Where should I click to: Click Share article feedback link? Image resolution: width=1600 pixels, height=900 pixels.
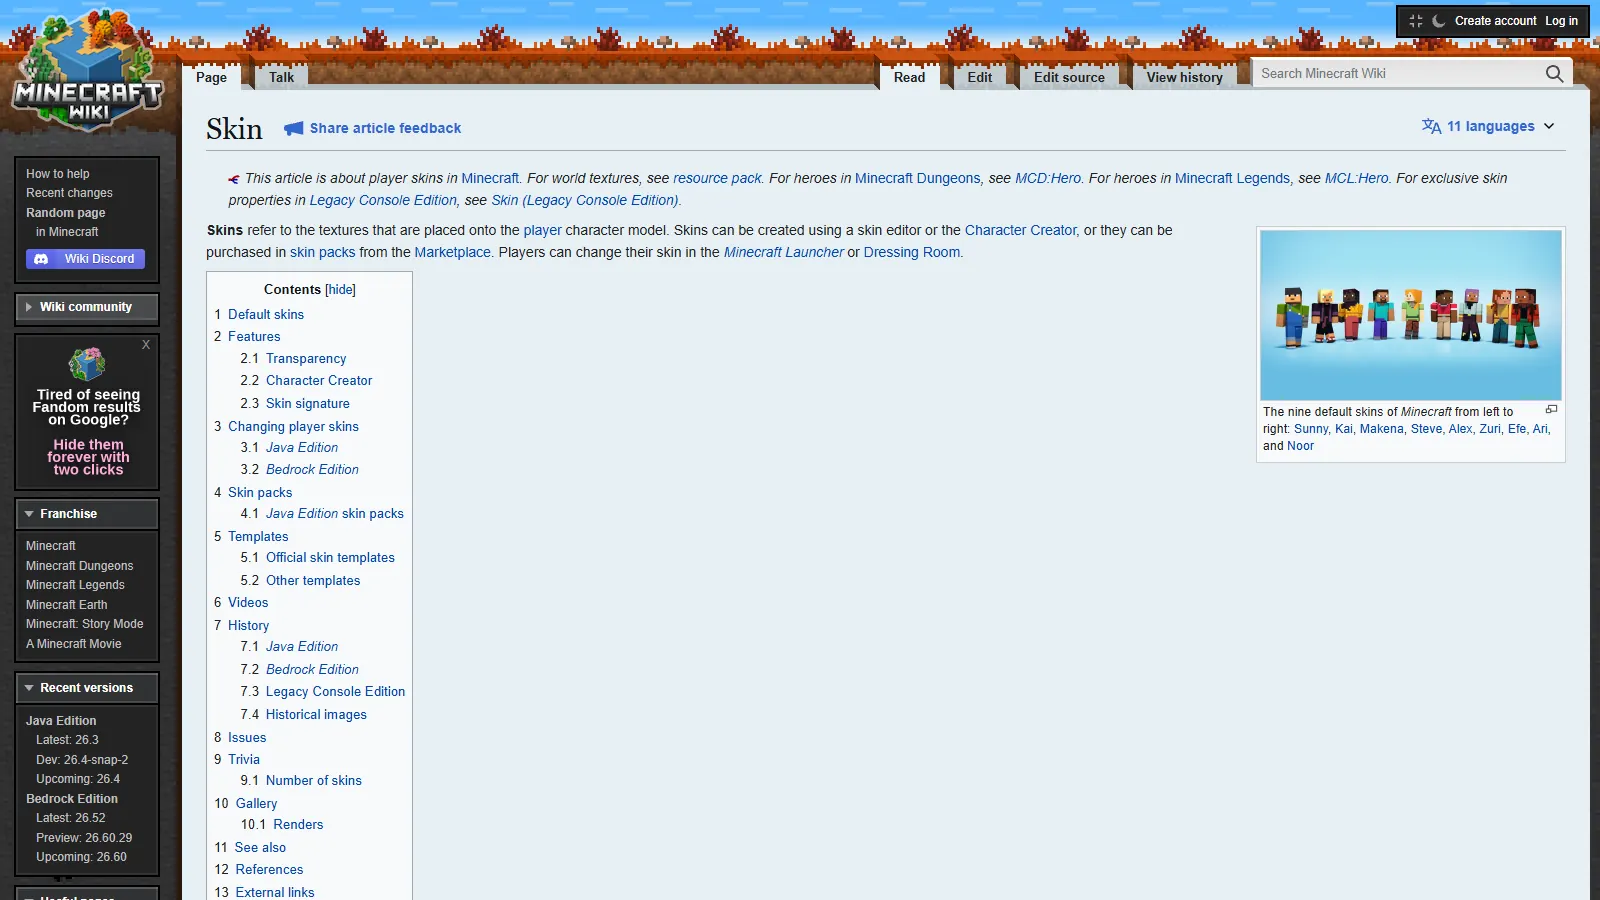tap(385, 128)
